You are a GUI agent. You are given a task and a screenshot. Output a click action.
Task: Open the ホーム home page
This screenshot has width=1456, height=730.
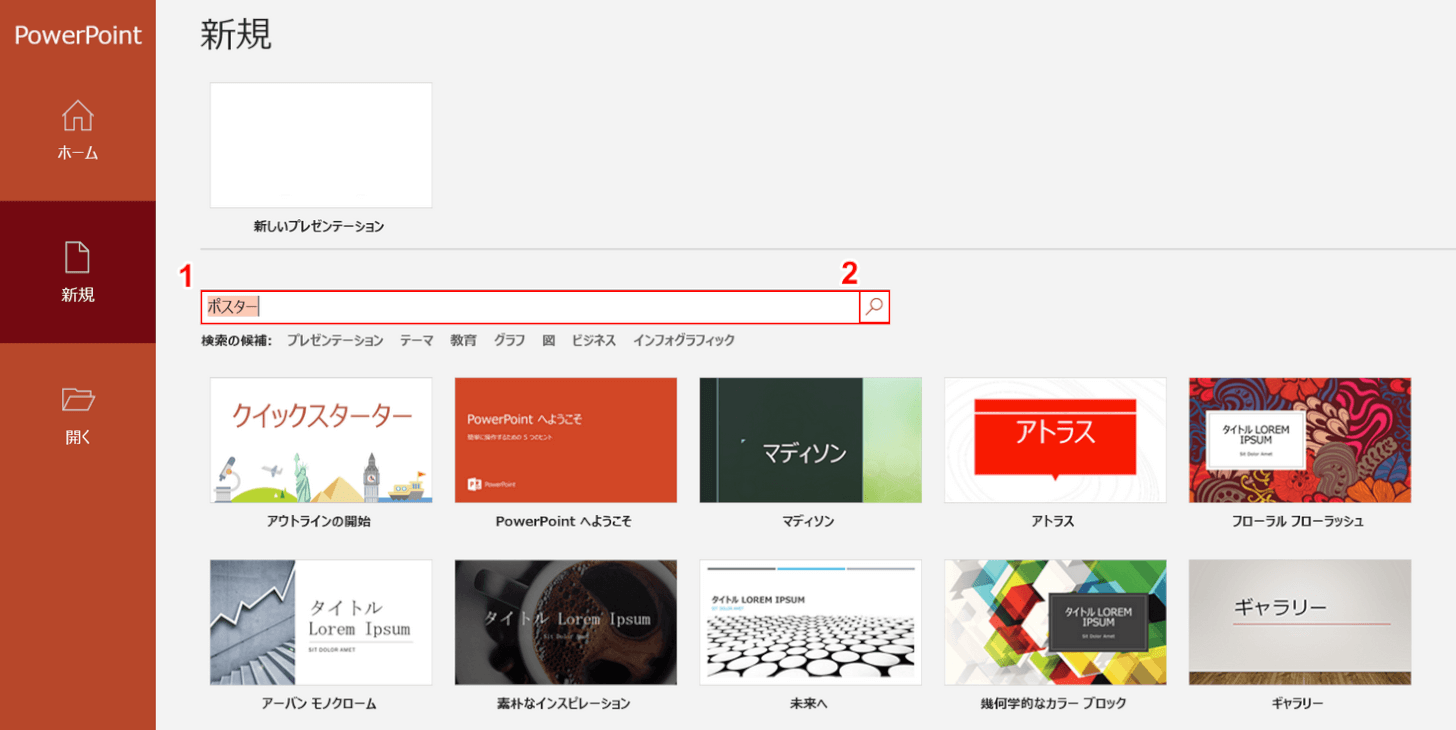[x=78, y=130]
